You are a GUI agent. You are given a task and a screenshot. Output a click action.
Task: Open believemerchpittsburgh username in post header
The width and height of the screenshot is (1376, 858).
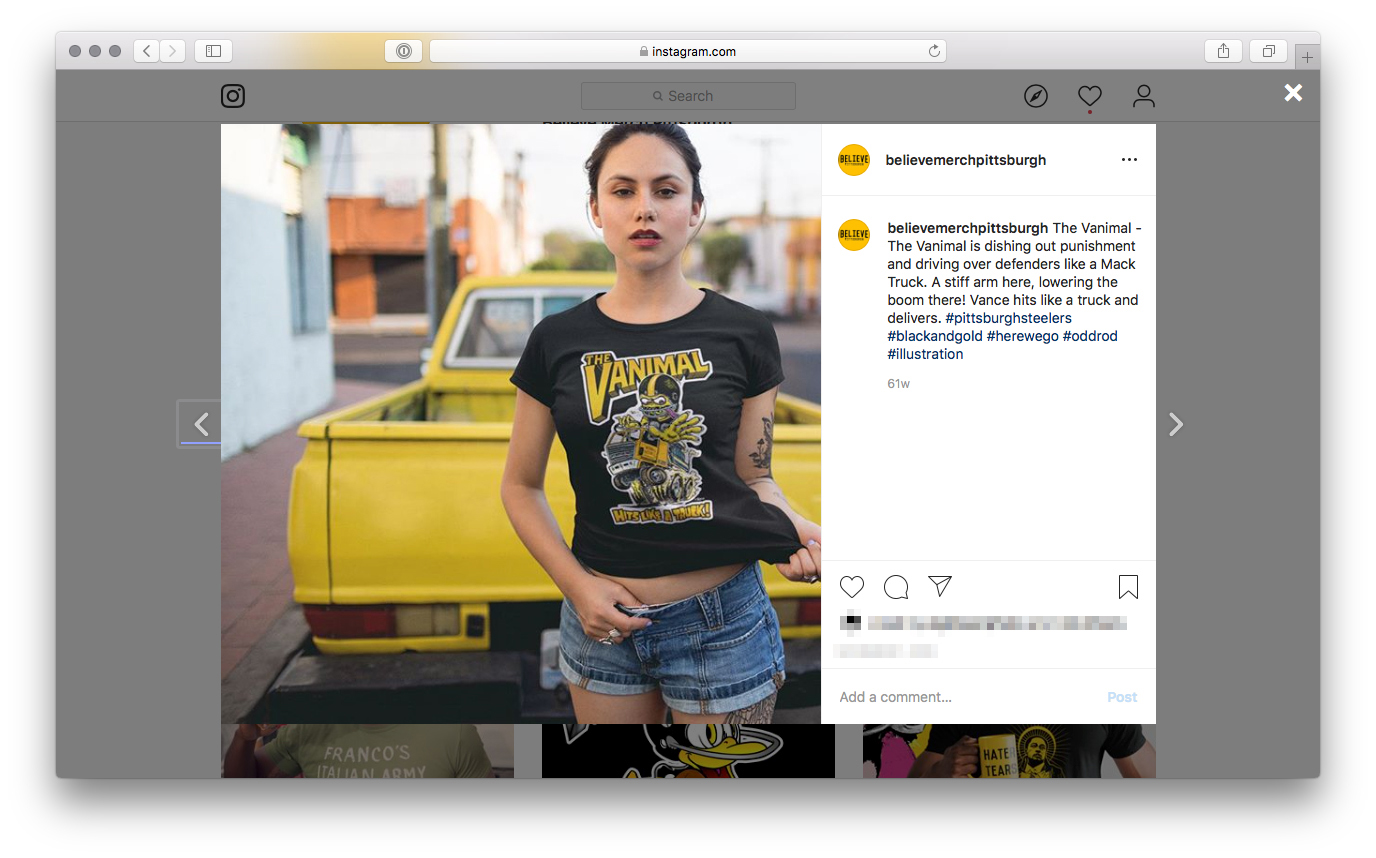pos(966,160)
